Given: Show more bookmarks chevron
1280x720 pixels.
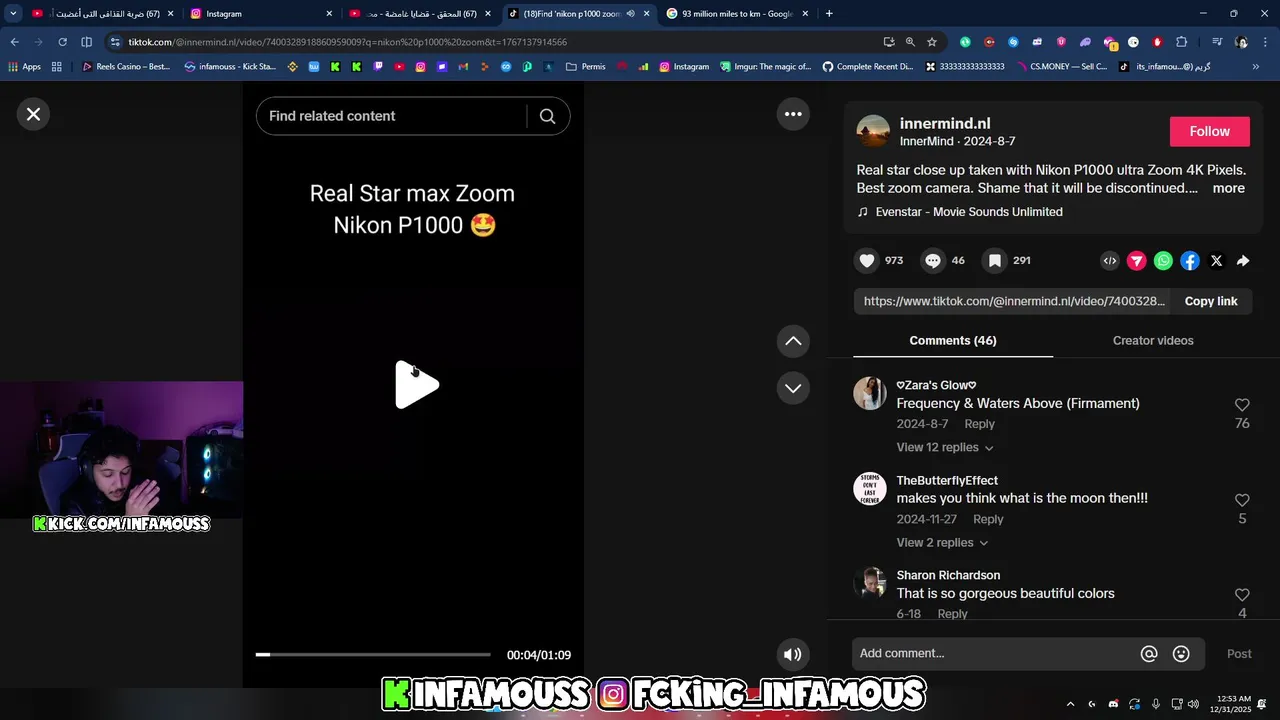Looking at the screenshot, I should coord(1256,67).
